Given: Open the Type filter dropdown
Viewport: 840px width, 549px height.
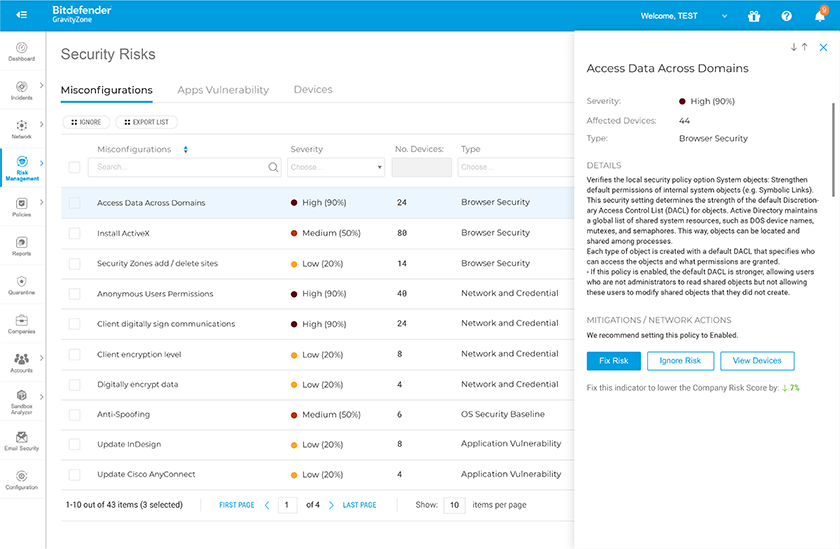Looking at the screenshot, I should point(516,167).
